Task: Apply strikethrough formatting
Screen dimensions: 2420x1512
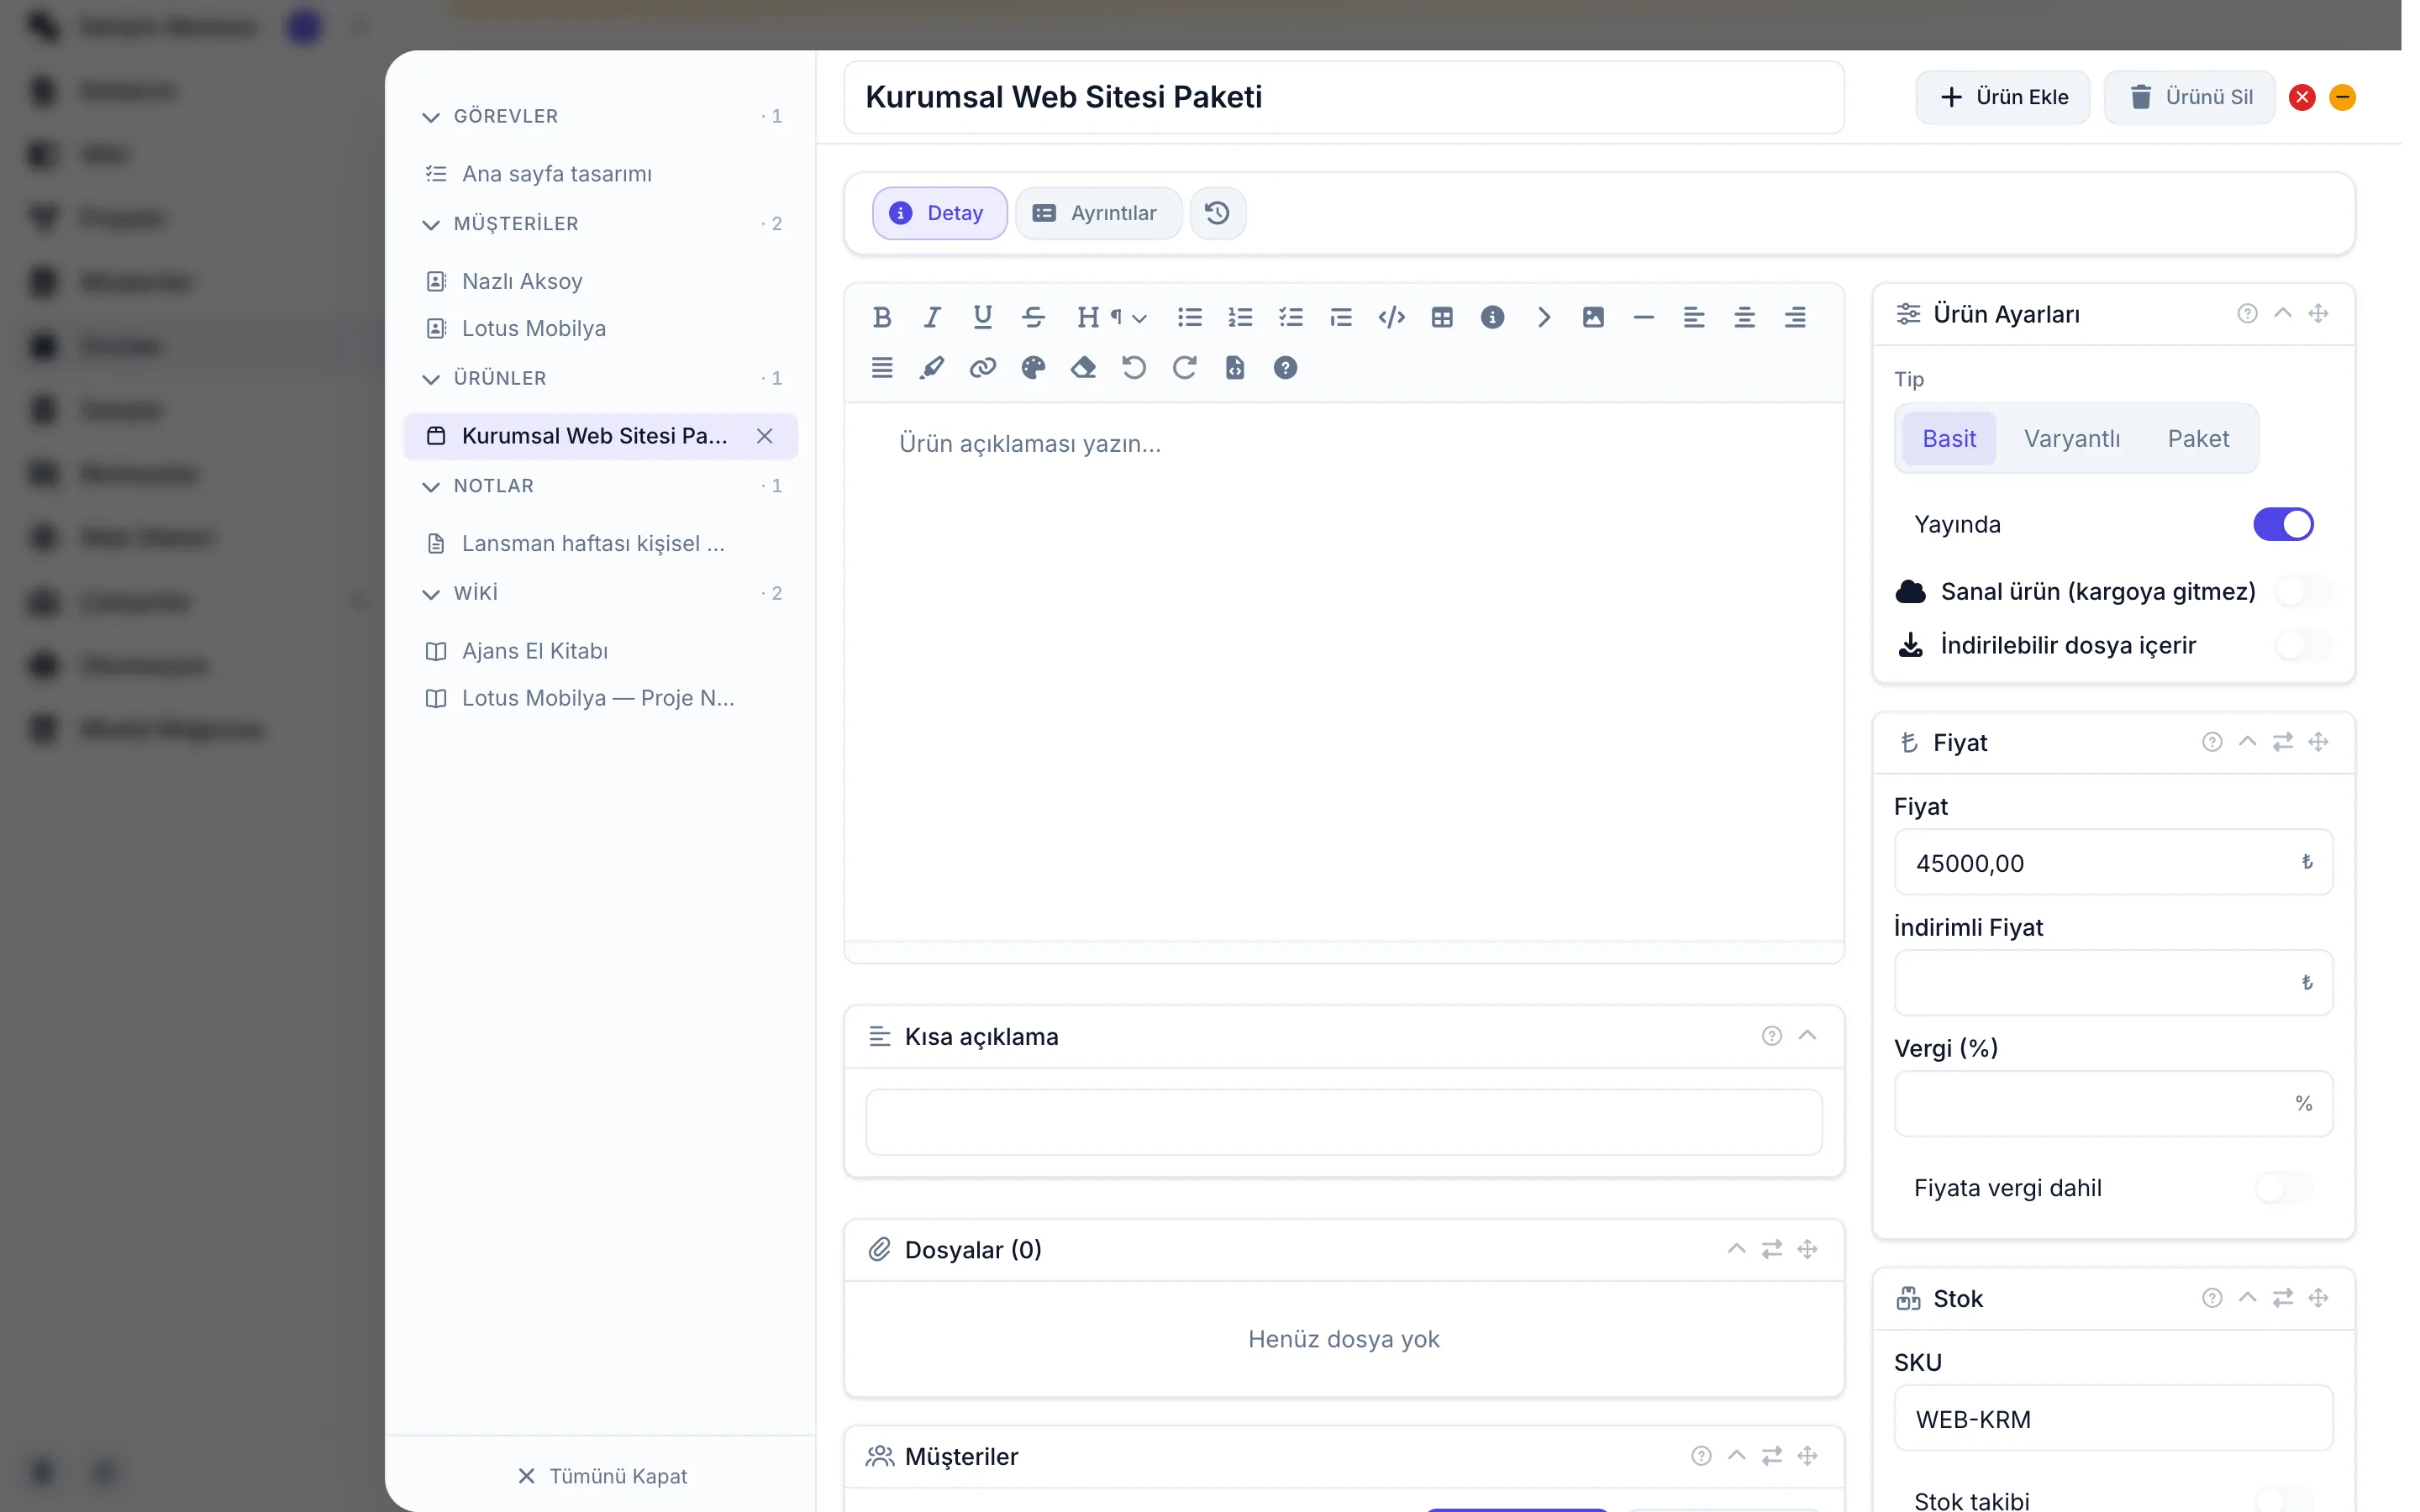Action: point(1033,317)
